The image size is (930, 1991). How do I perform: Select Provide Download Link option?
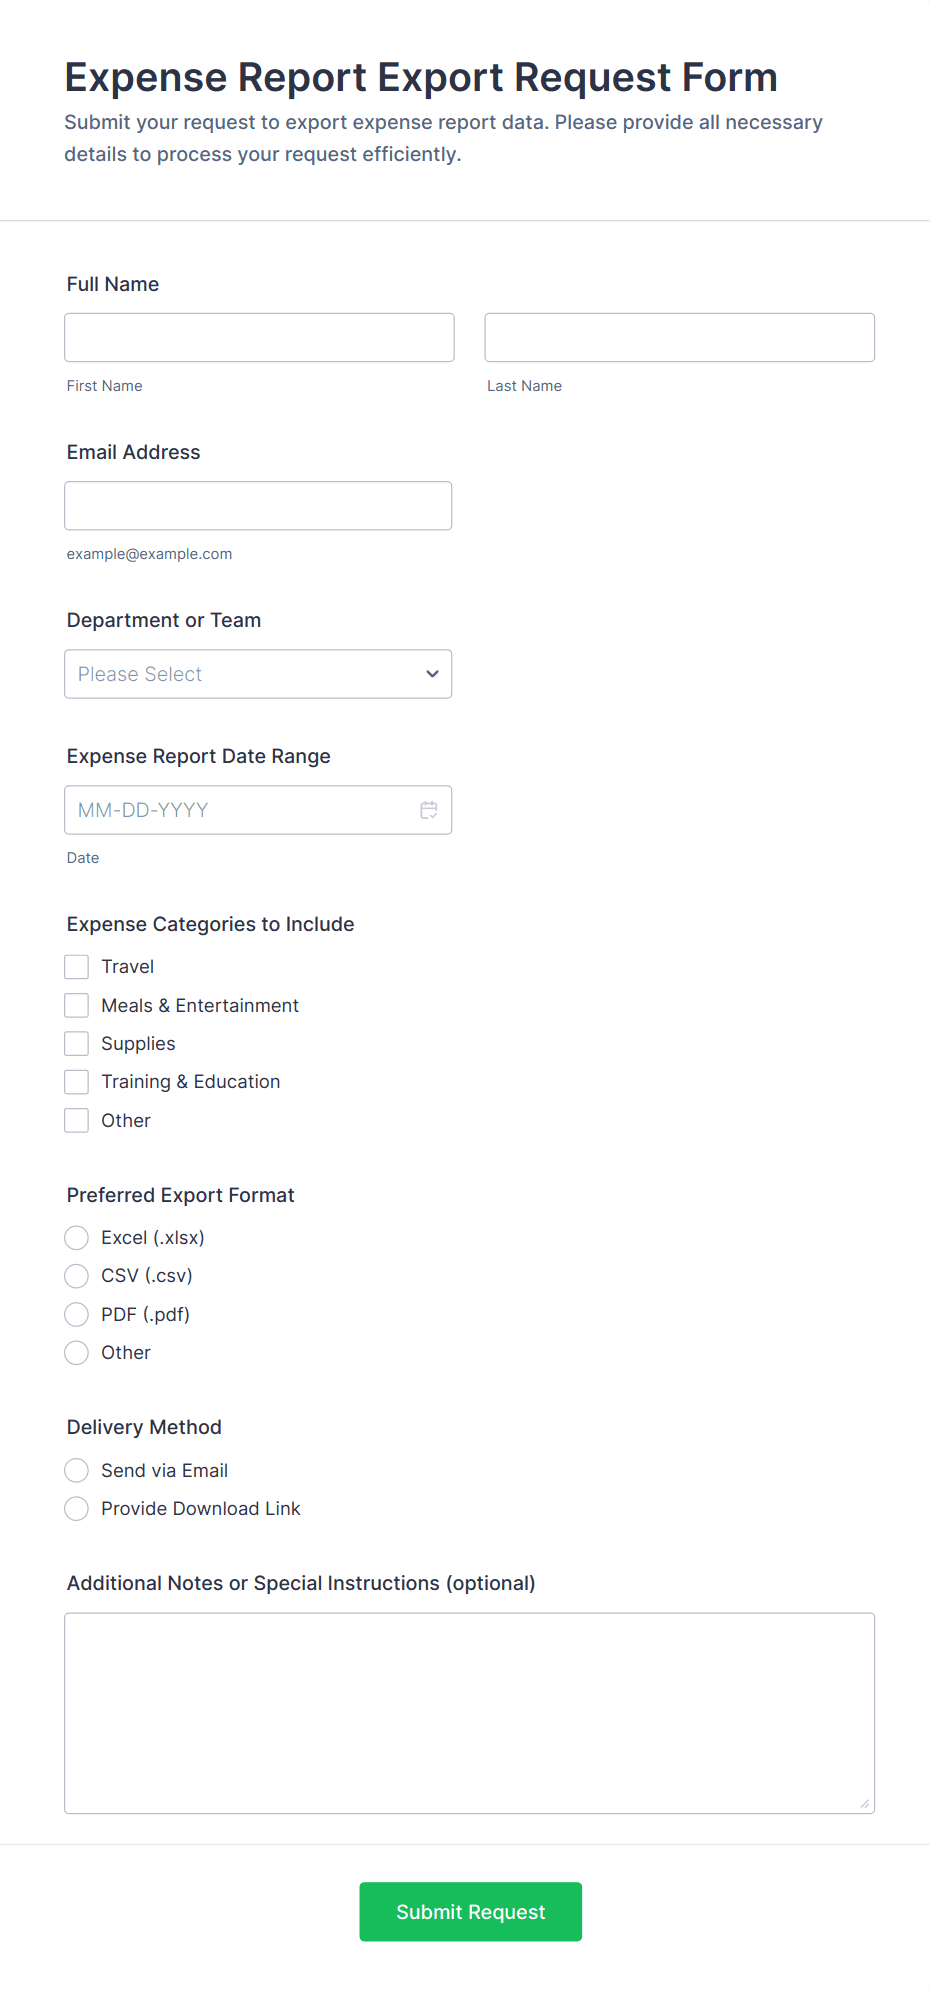pyautogui.click(x=77, y=1509)
